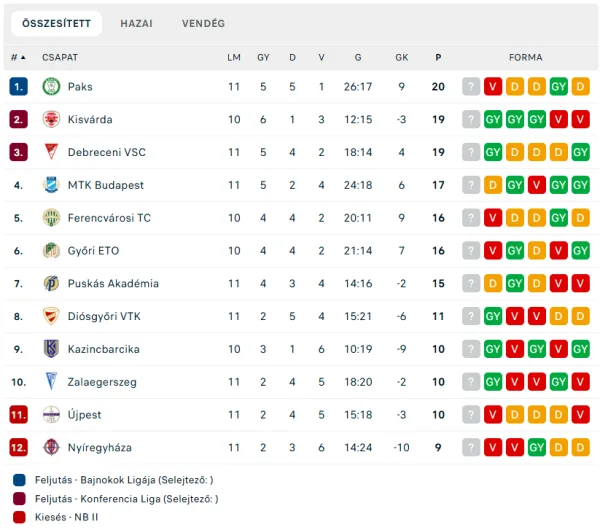
Task: Sort standings by the P points header
Action: point(438,58)
